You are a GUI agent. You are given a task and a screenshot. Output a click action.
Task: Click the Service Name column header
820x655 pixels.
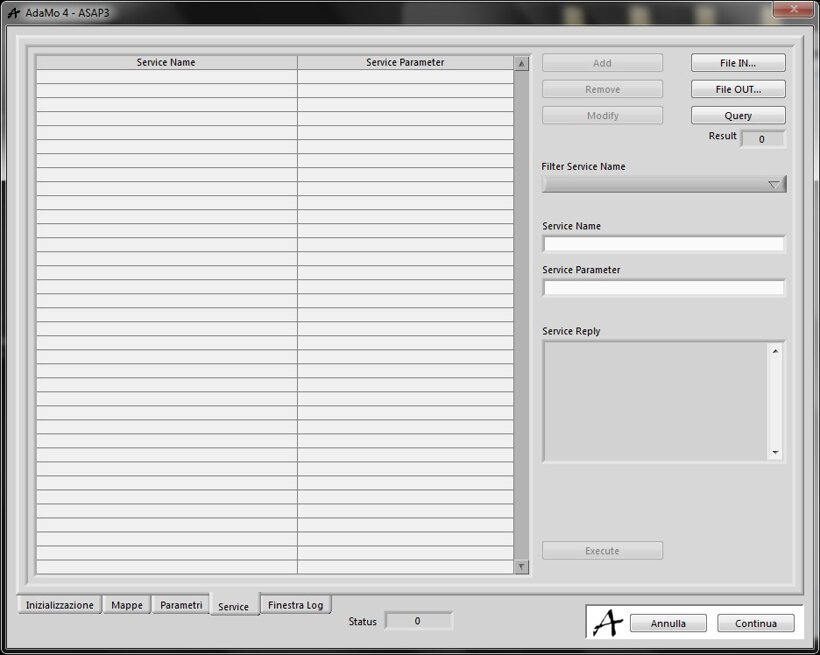[166, 62]
